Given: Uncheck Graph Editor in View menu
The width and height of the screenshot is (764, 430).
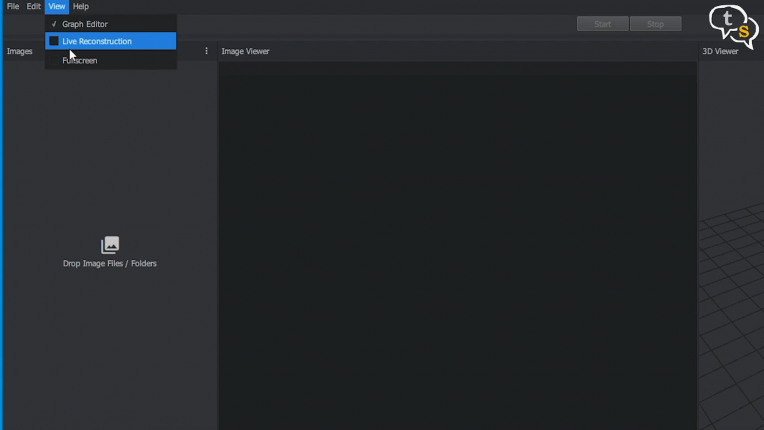Looking at the screenshot, I should pyautogui.click(x=85, y=24).
